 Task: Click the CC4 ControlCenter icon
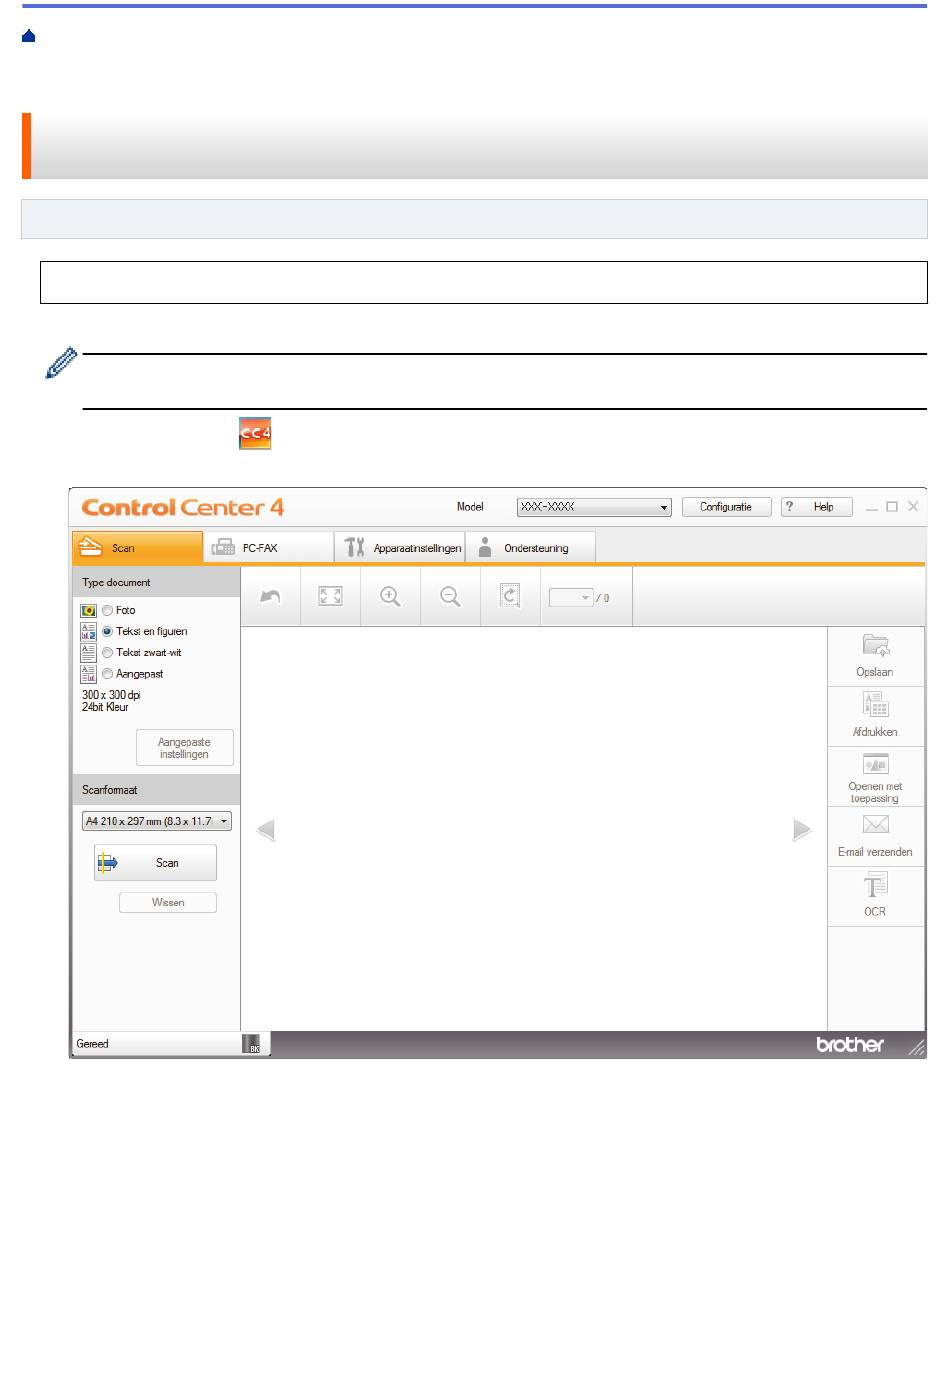point(255,434)
